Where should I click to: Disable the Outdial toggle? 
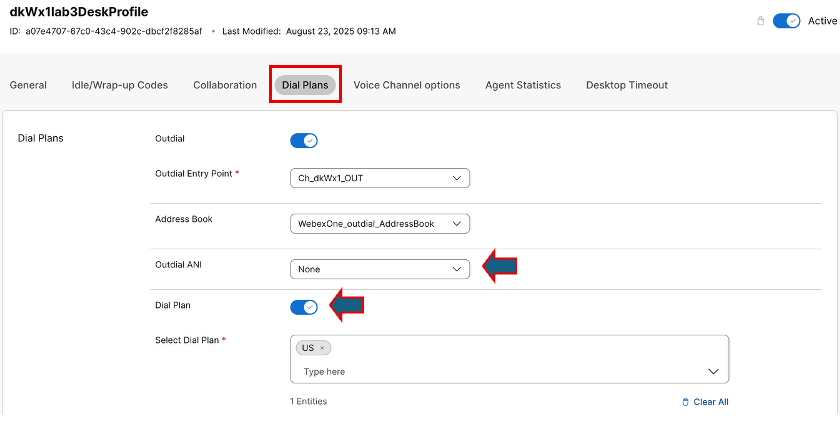click(304, 140)
